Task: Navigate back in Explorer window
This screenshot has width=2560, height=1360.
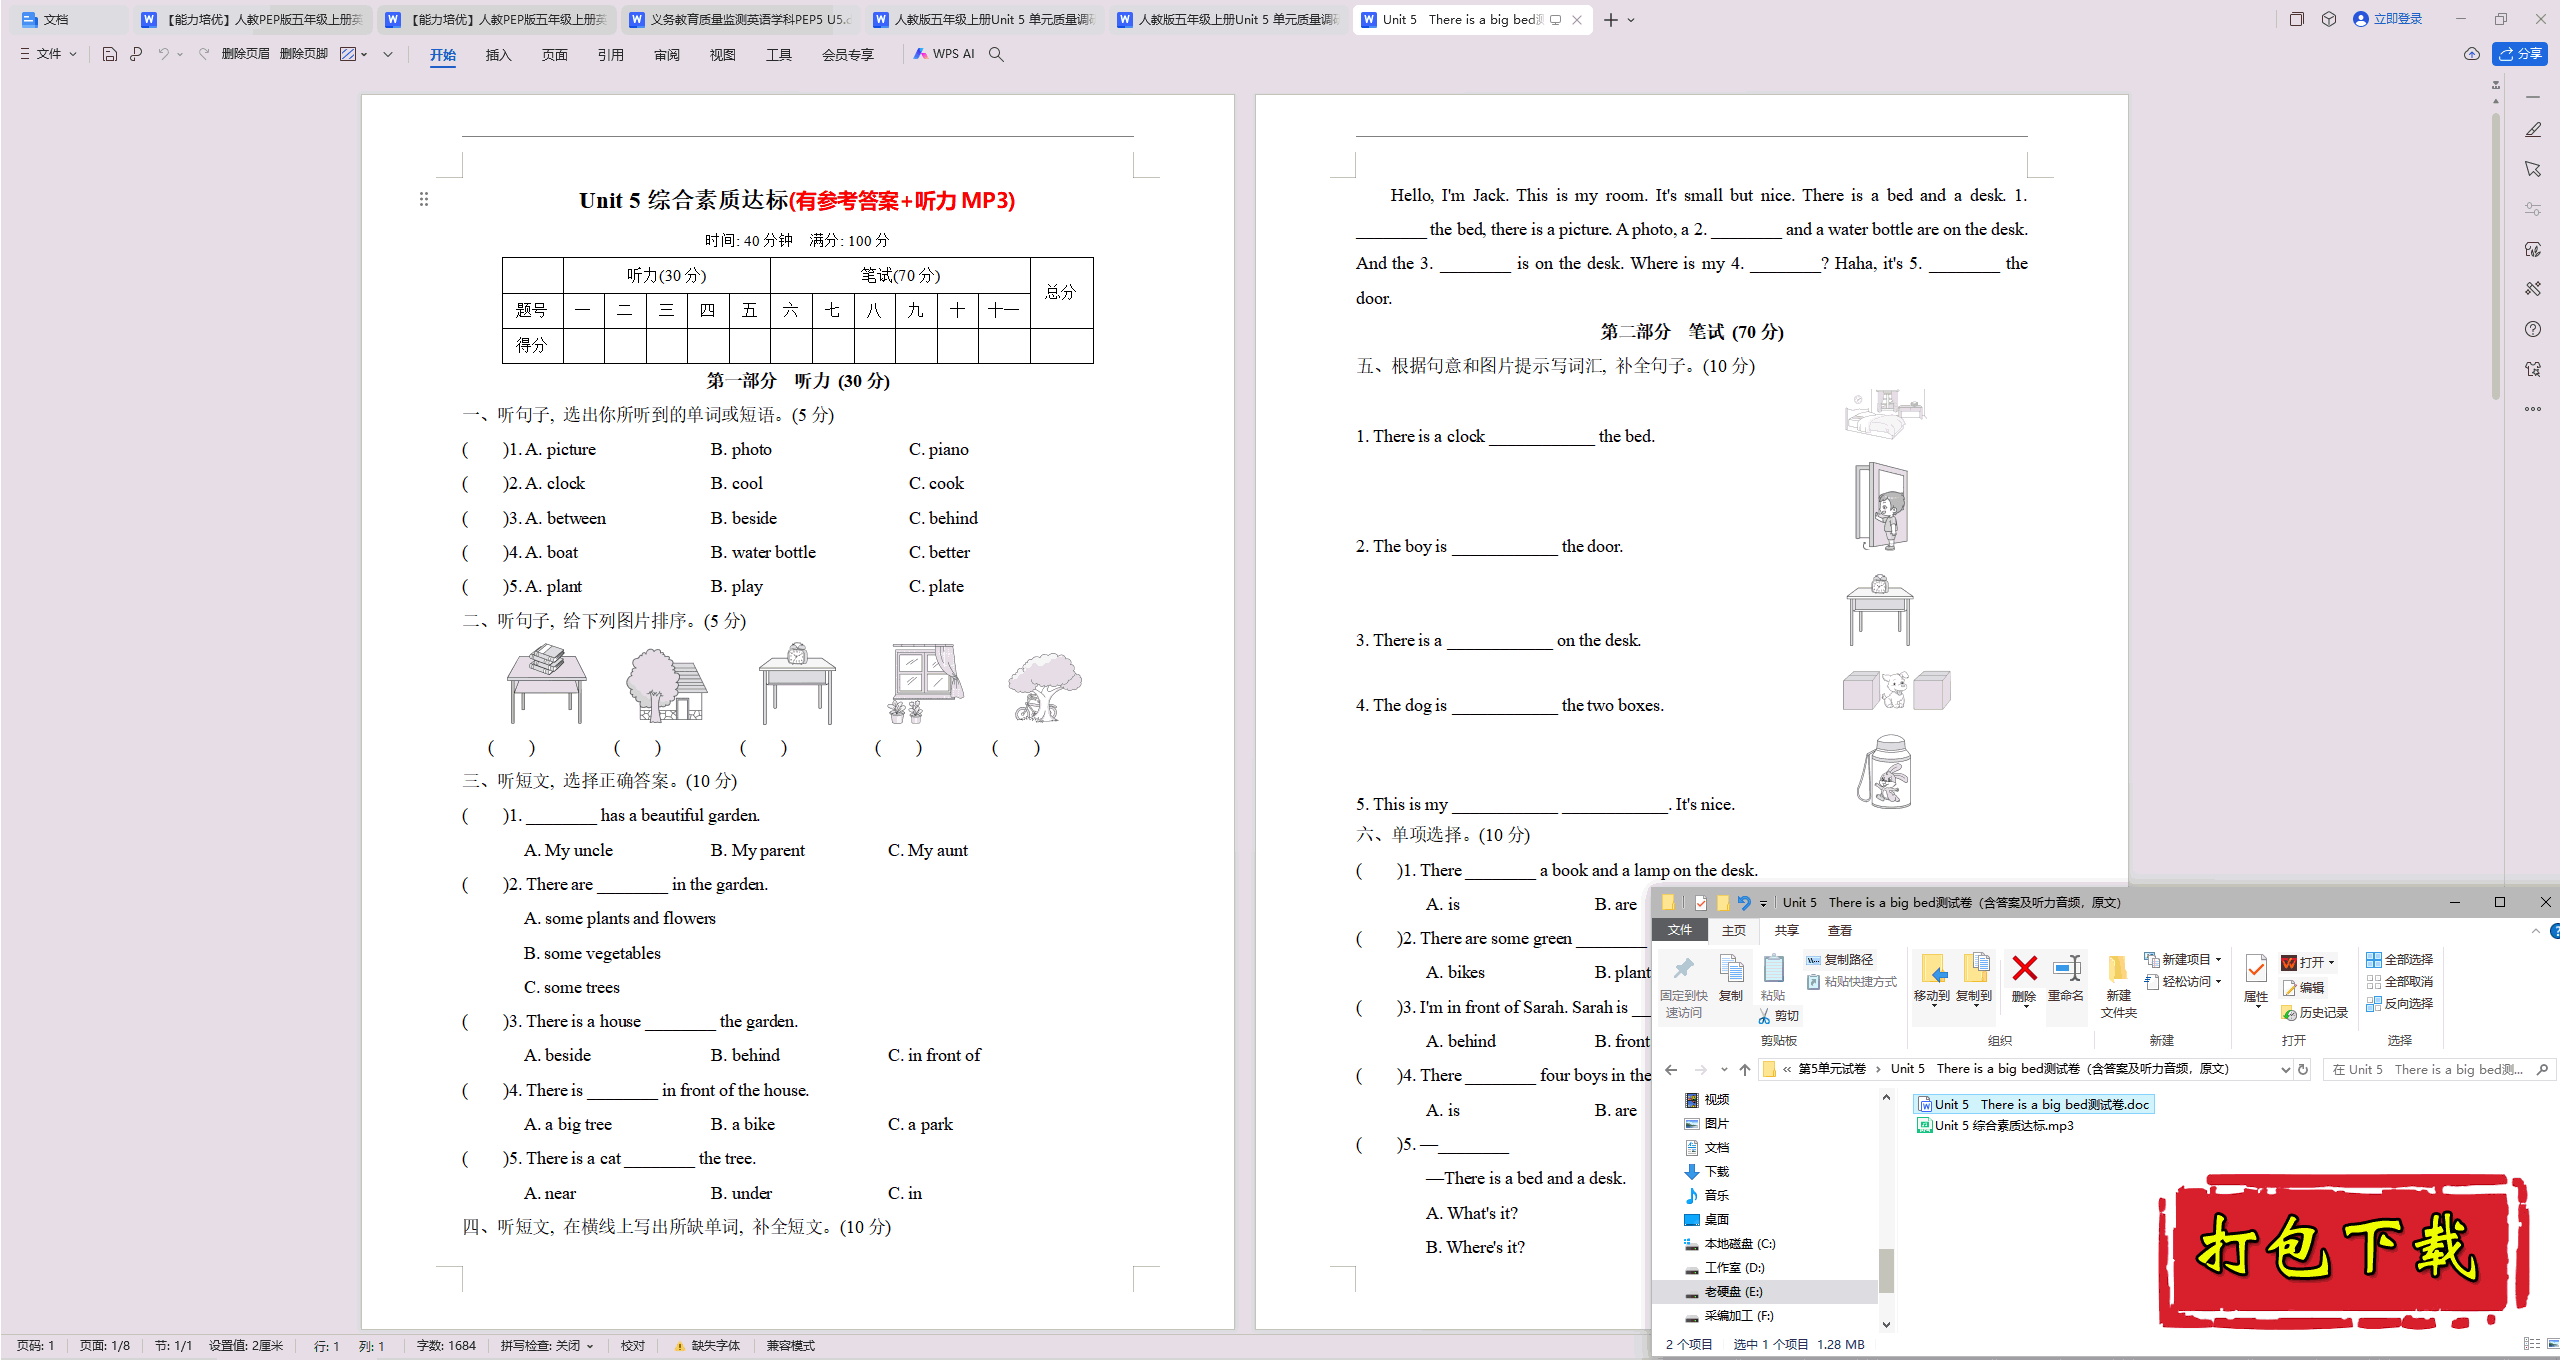Action: pyautogui.click(x=1671, y=1069)
